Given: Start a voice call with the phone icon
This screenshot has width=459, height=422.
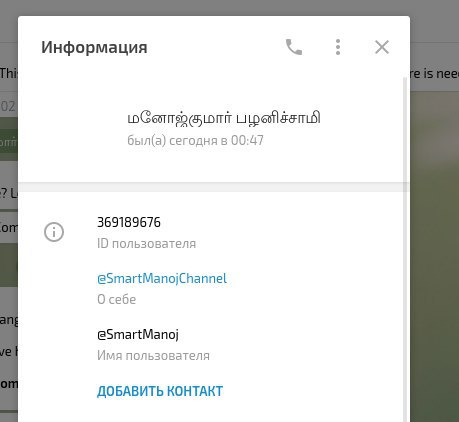Looking at the screenshot, I should tap(294, 47).
